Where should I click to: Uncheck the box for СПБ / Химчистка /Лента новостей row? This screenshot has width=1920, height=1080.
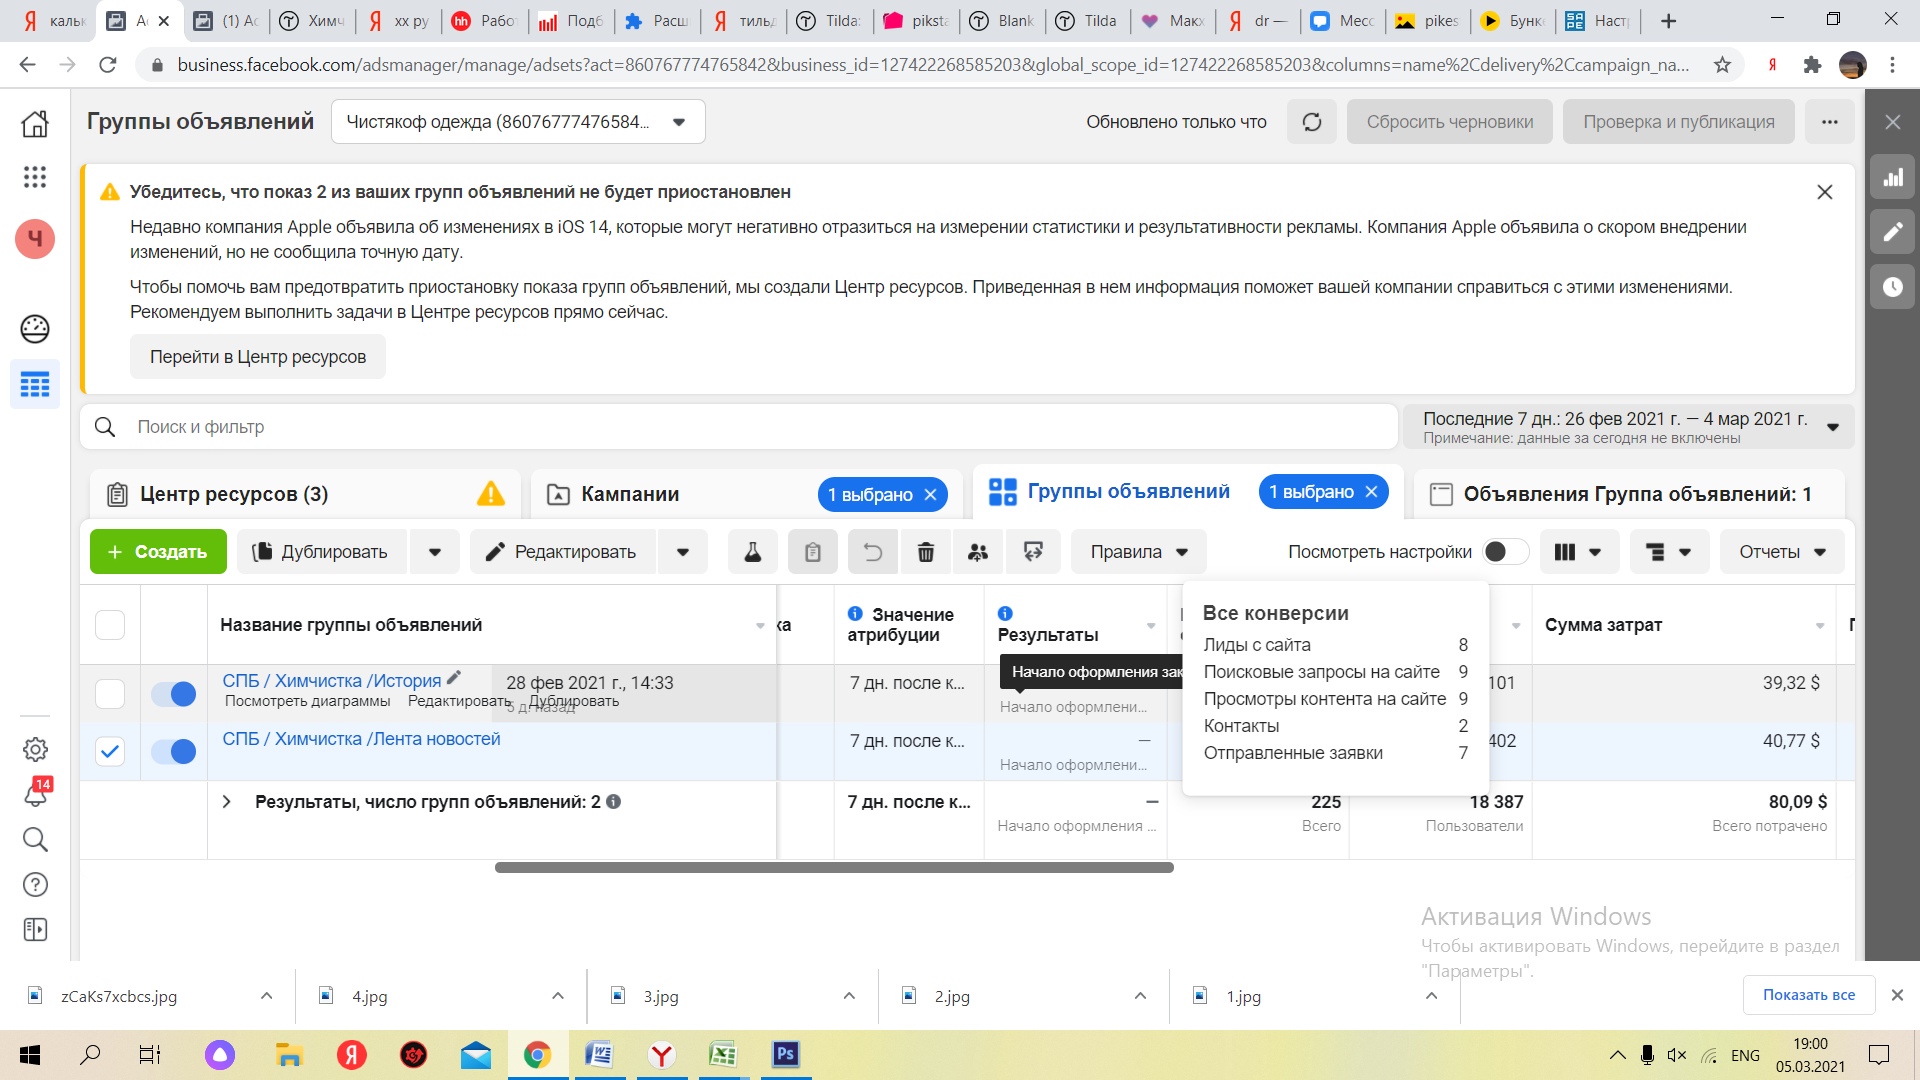coord(110,752)
